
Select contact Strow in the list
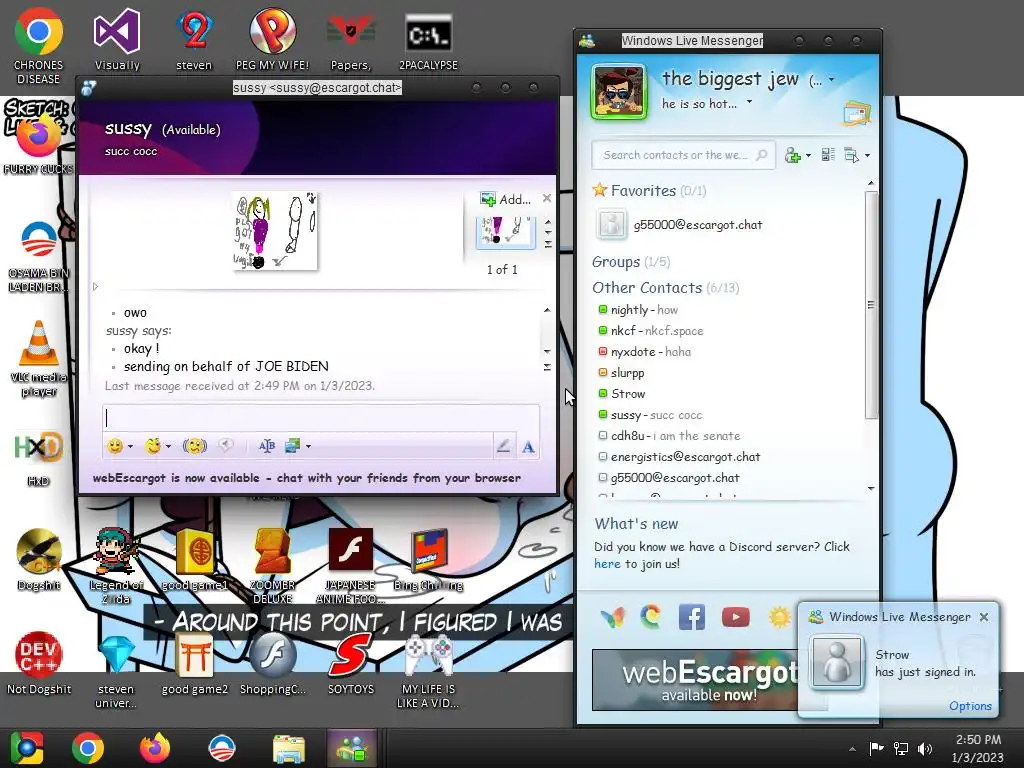[x=622, y=394]
